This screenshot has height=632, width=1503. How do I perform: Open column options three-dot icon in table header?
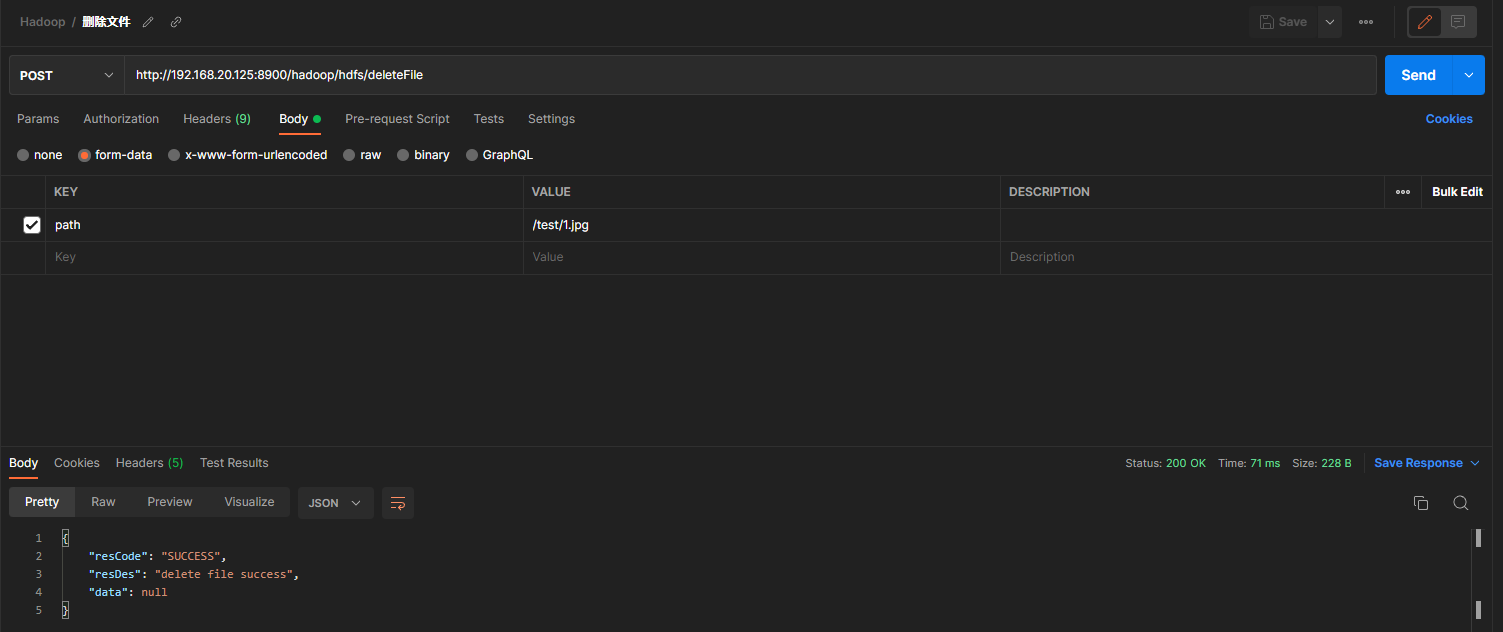1403,192
